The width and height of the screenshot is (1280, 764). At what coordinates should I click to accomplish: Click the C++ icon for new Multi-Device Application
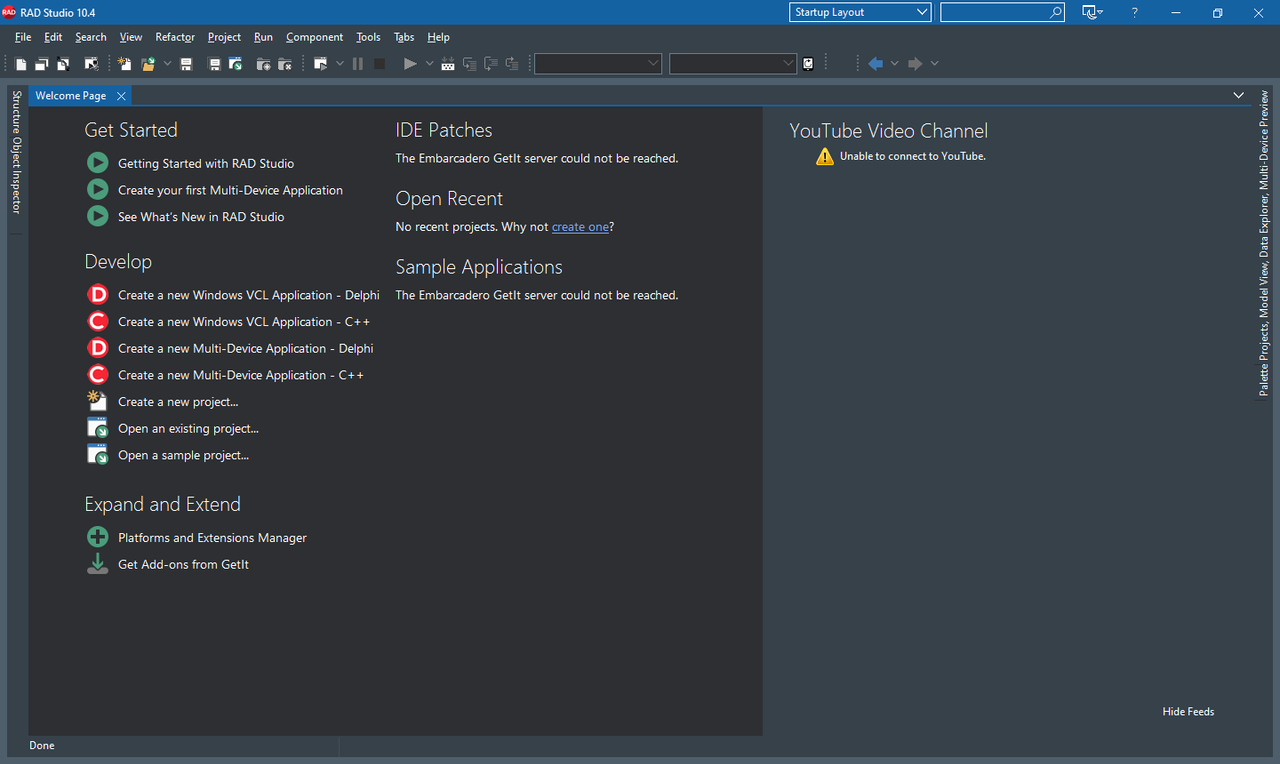coord(97,375)
